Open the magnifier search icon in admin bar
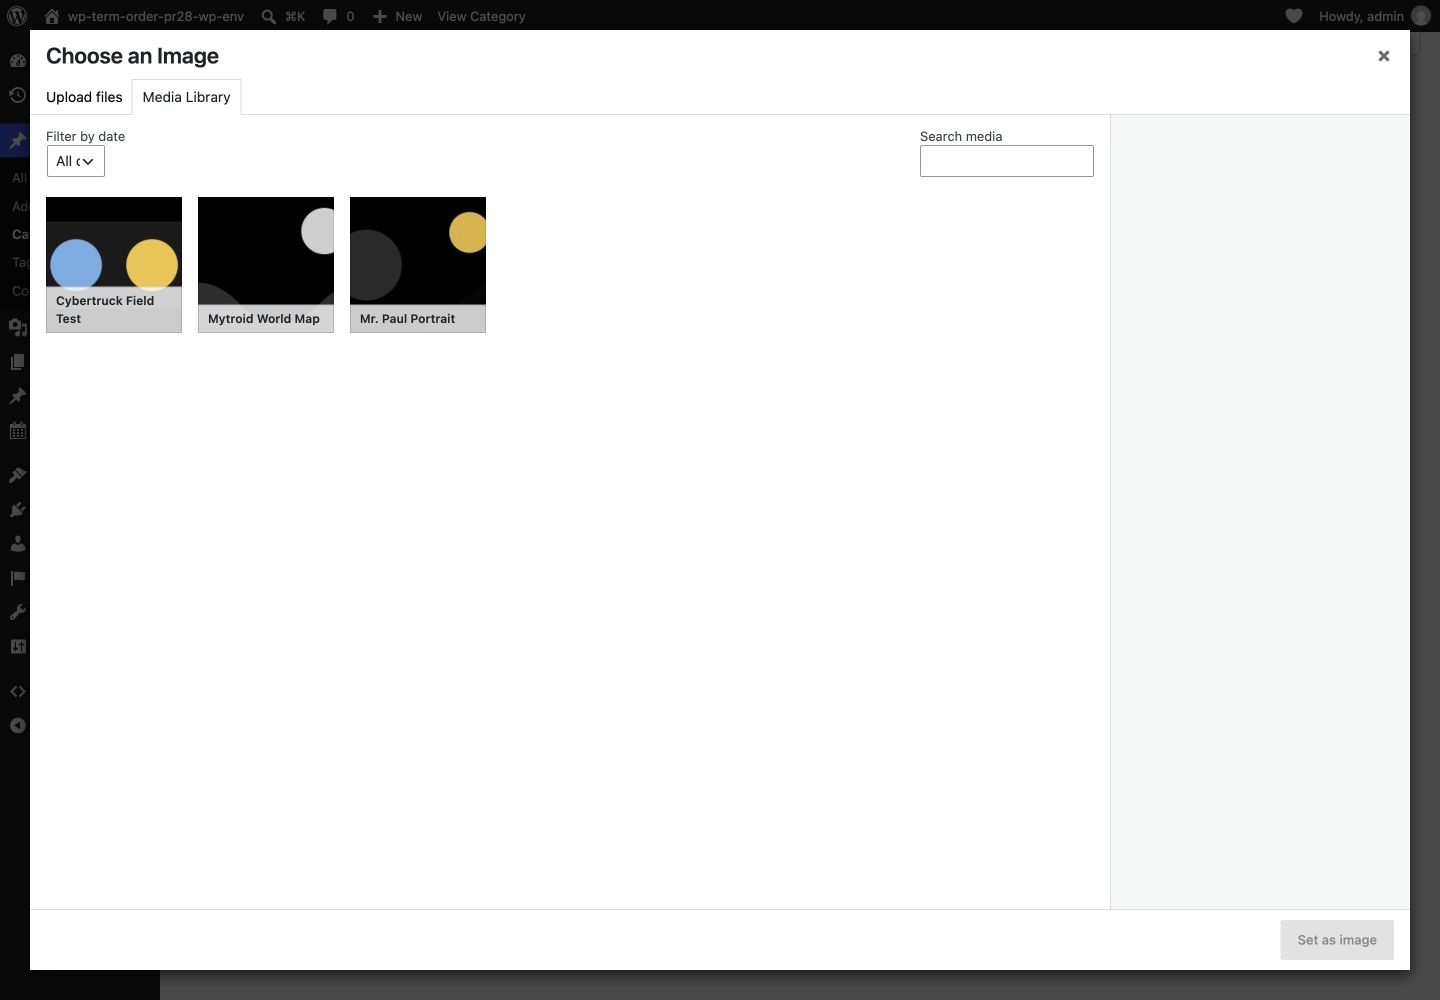This screenshot has height=1000, width=1440. pyautogui.click(x=268, y=16)
